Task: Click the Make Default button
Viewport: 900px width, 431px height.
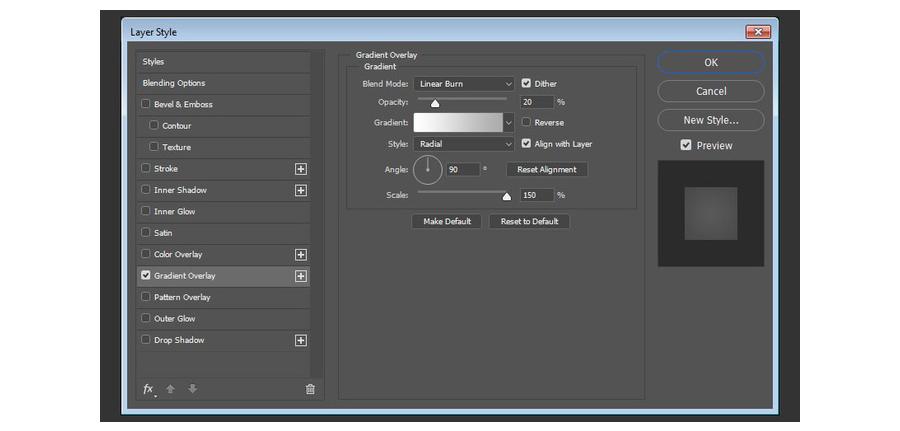Action: 447,221
